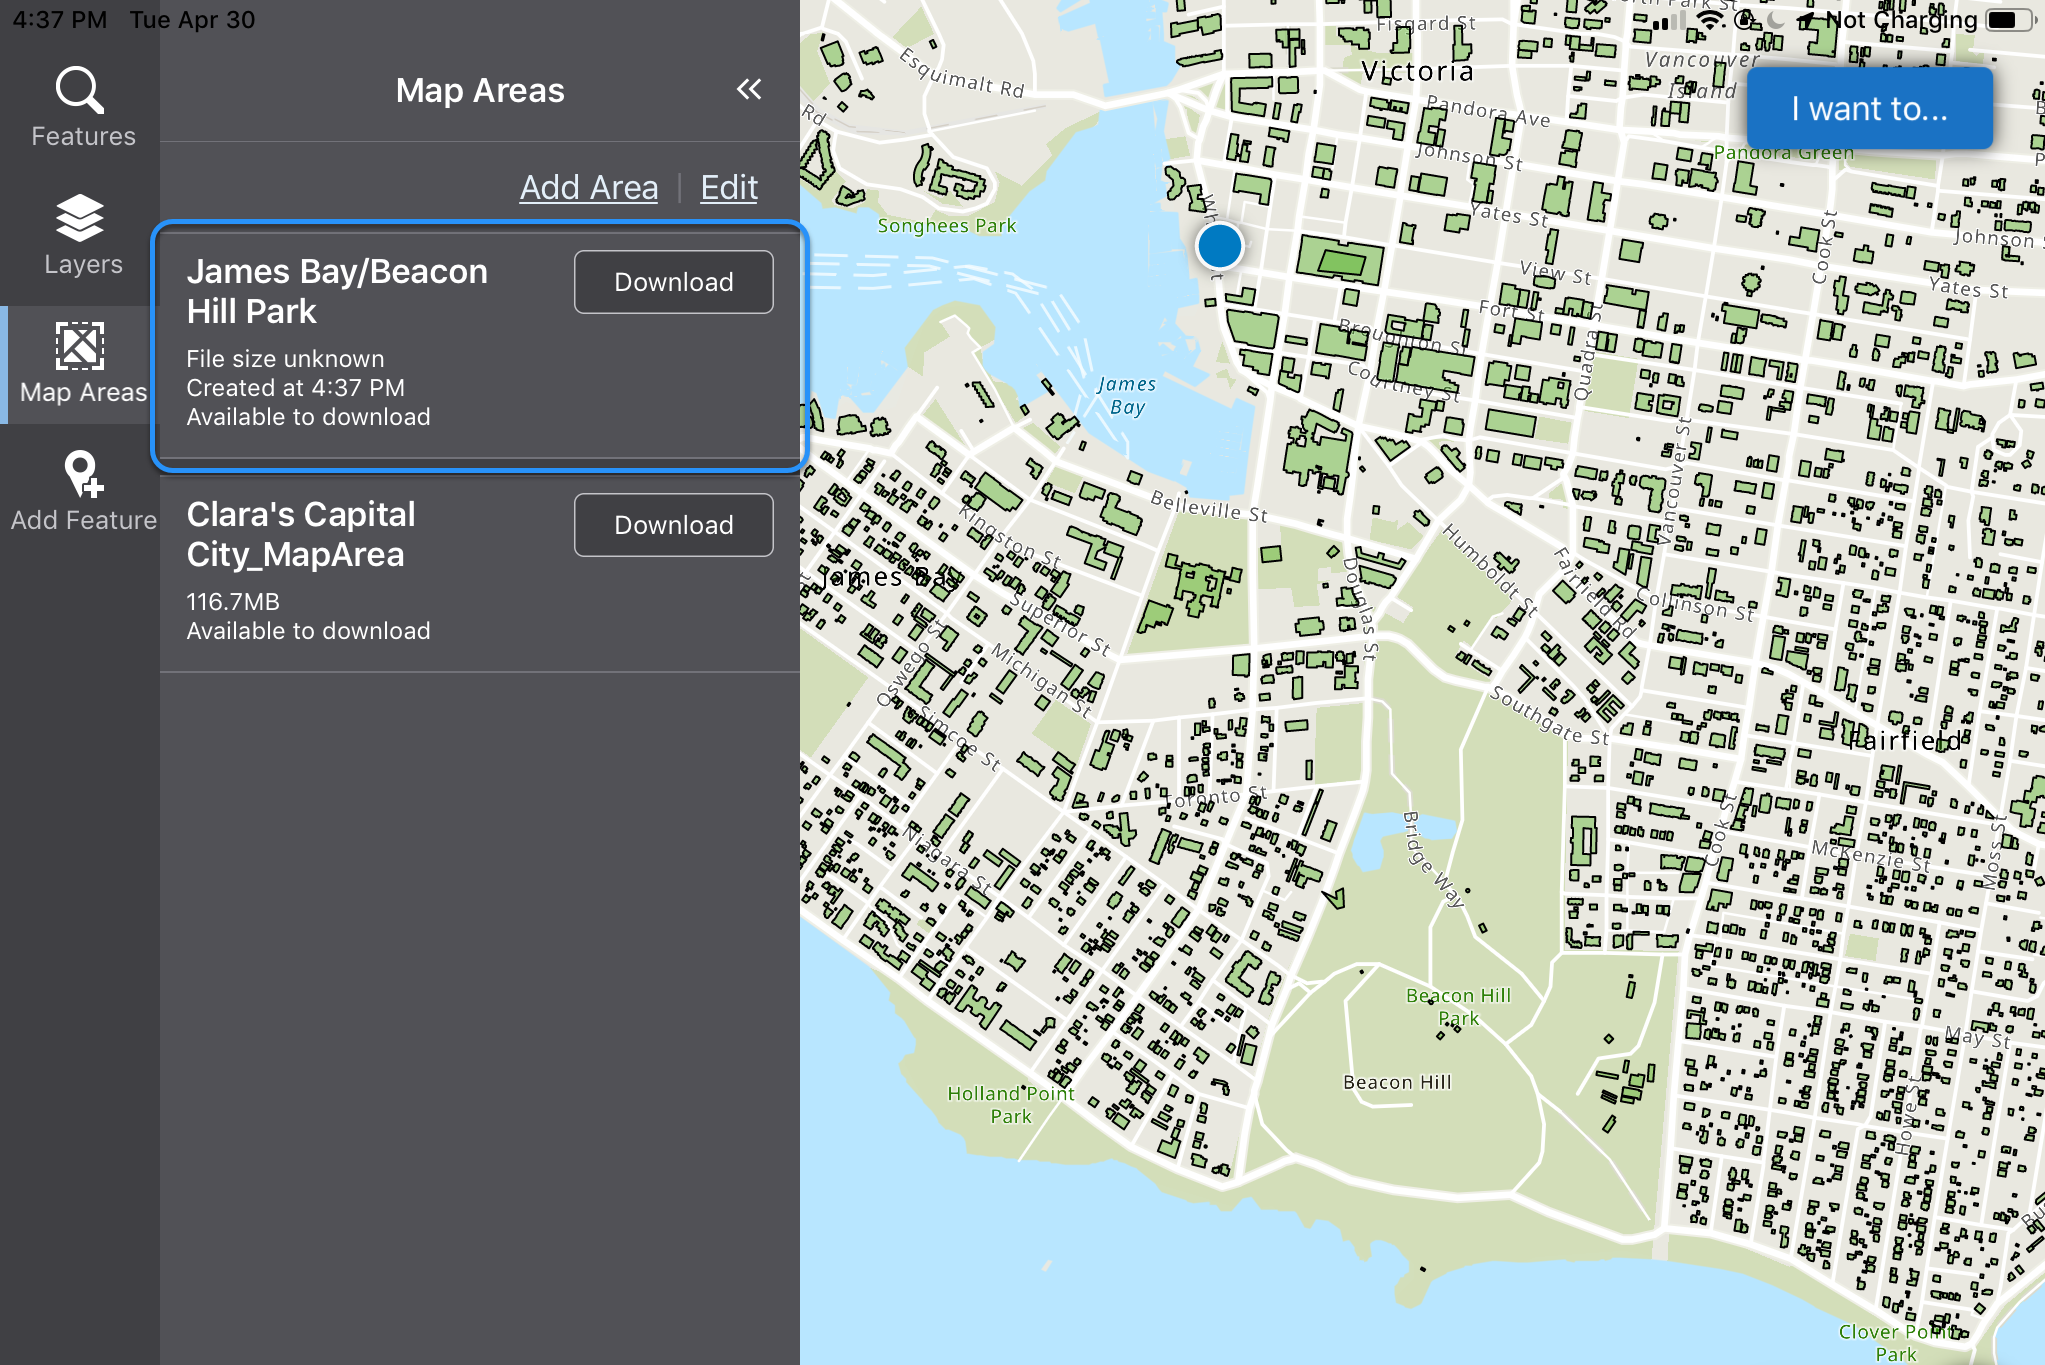The height and width of the screenshot is (1365, 2045).
Task: Tap the Add Feature pin icon
Action: click(83, 474)
